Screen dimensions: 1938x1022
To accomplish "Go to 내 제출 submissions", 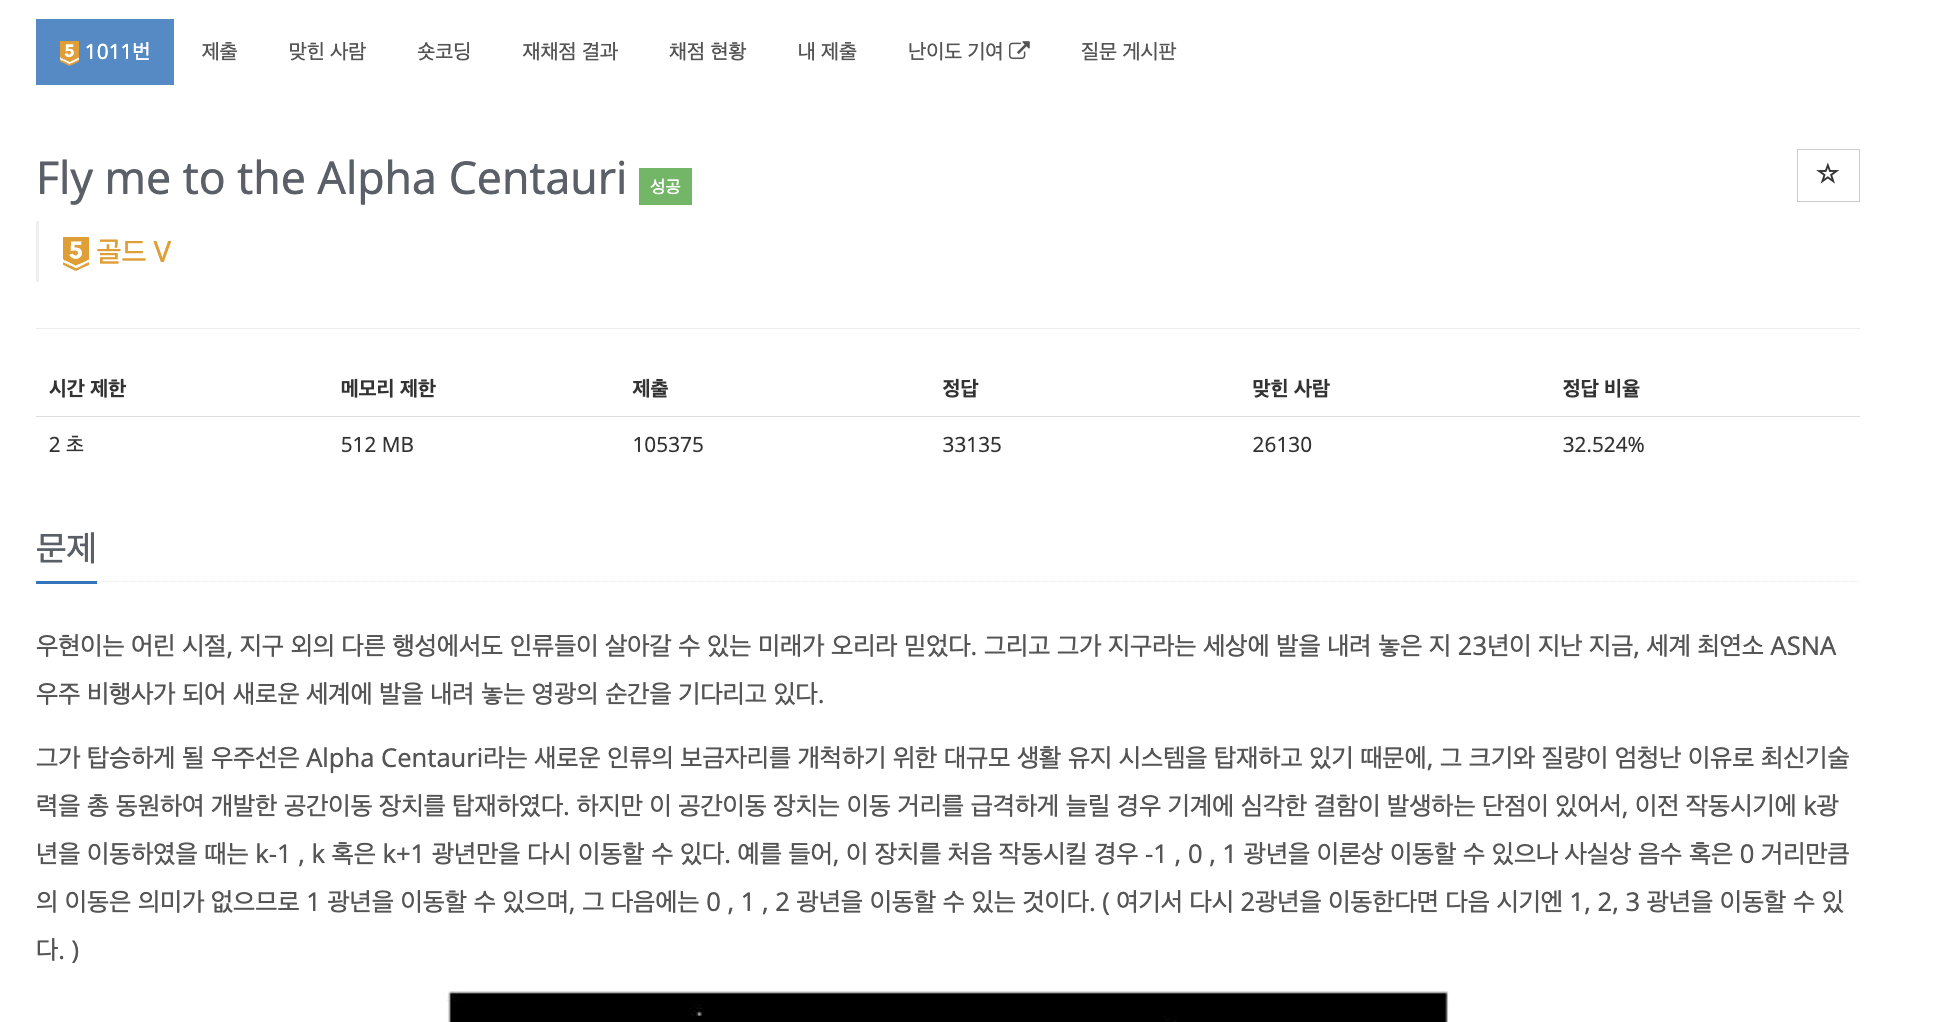I will click(x=827, y=51).
